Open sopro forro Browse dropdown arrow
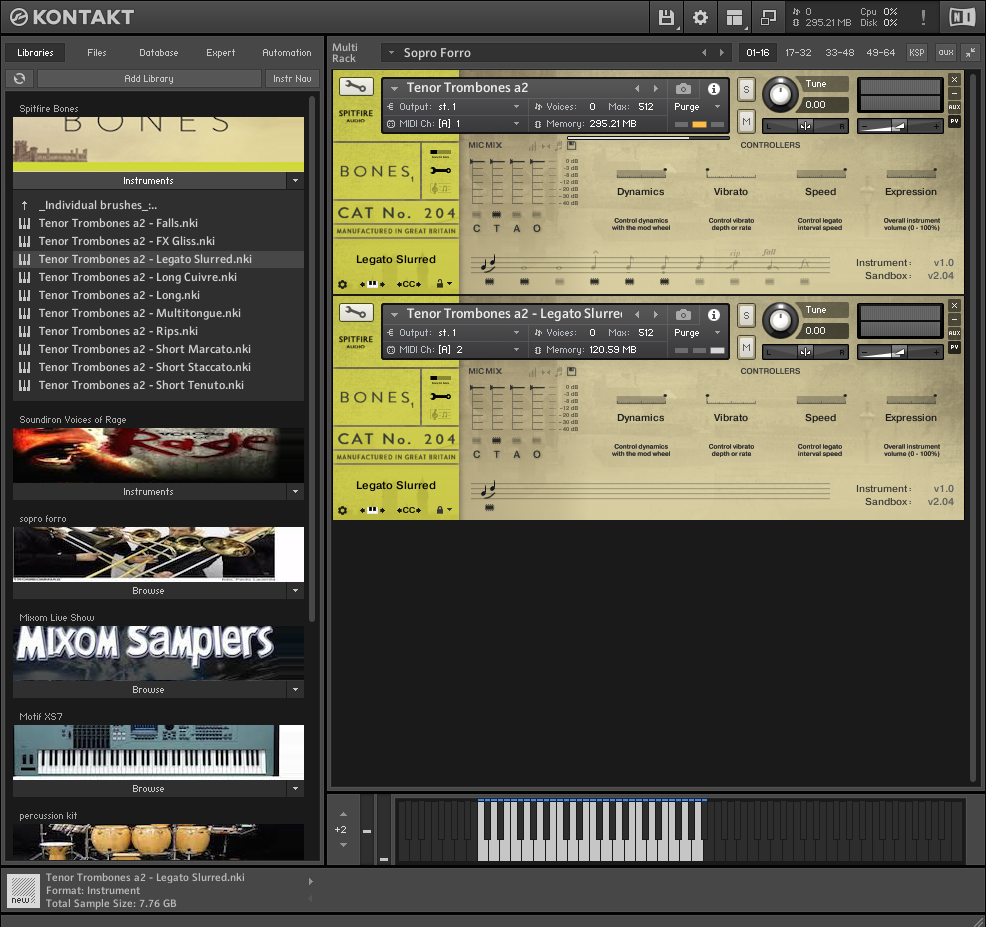 pyautogui.click(x=296, y=591)
